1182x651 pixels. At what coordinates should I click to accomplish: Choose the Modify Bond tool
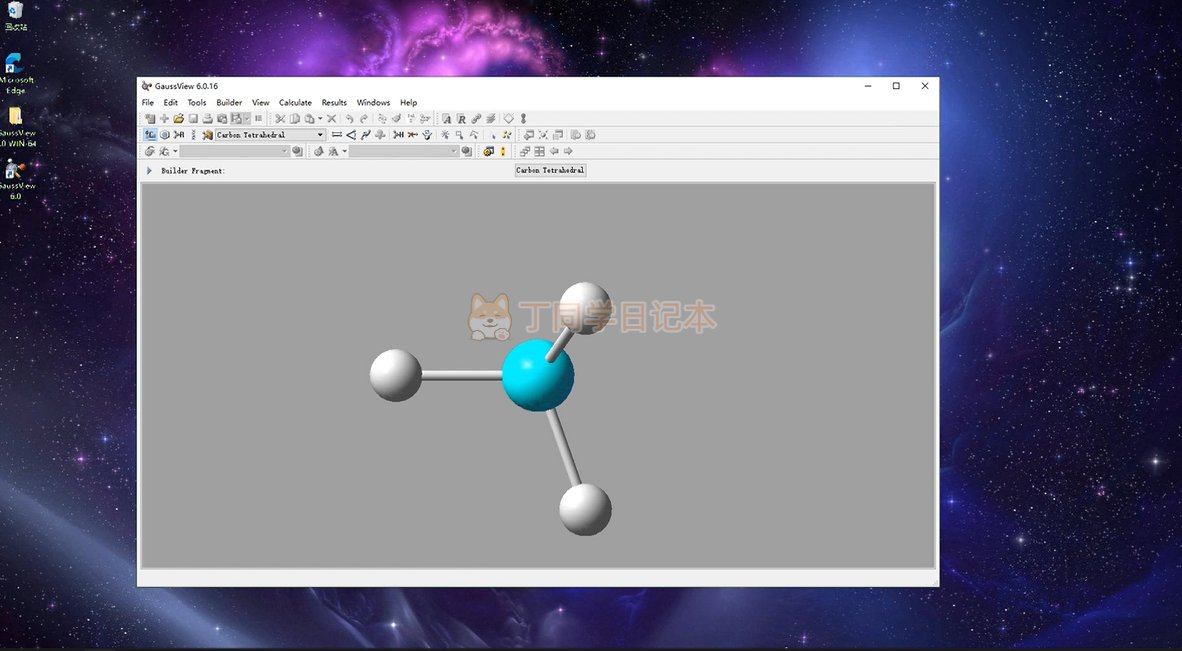point(337,135)
